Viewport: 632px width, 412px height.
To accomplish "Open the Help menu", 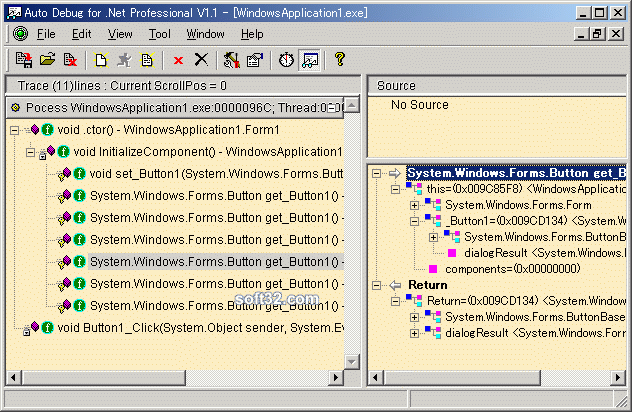I will [x=252, y=34].
